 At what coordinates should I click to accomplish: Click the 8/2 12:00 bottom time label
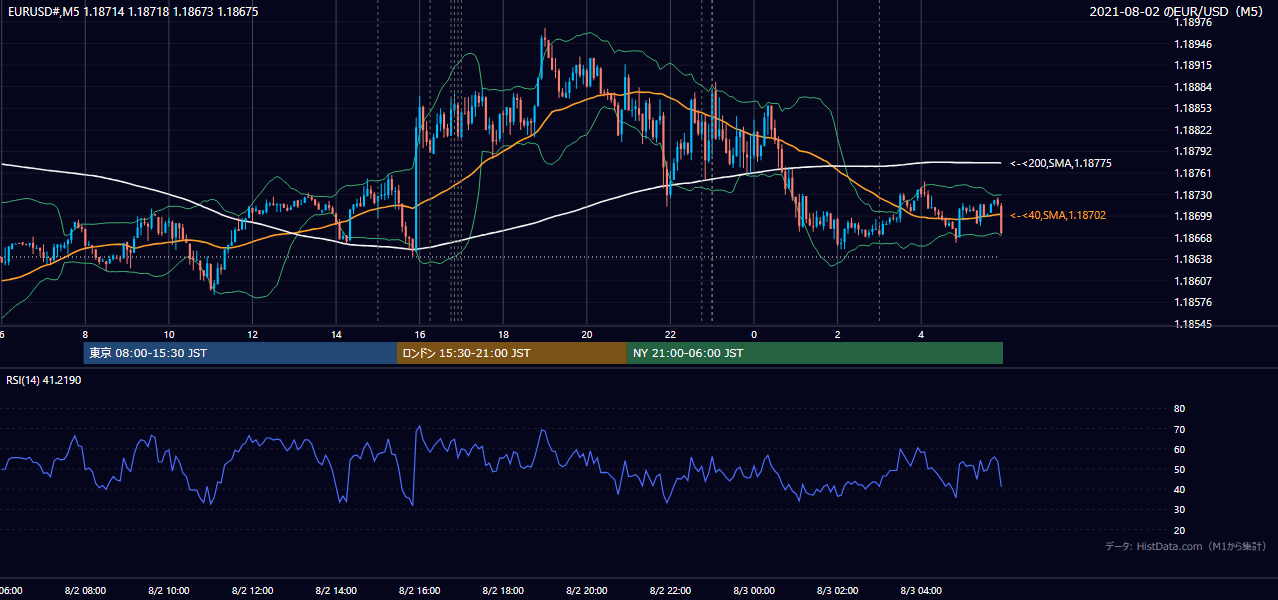[252, 590]
